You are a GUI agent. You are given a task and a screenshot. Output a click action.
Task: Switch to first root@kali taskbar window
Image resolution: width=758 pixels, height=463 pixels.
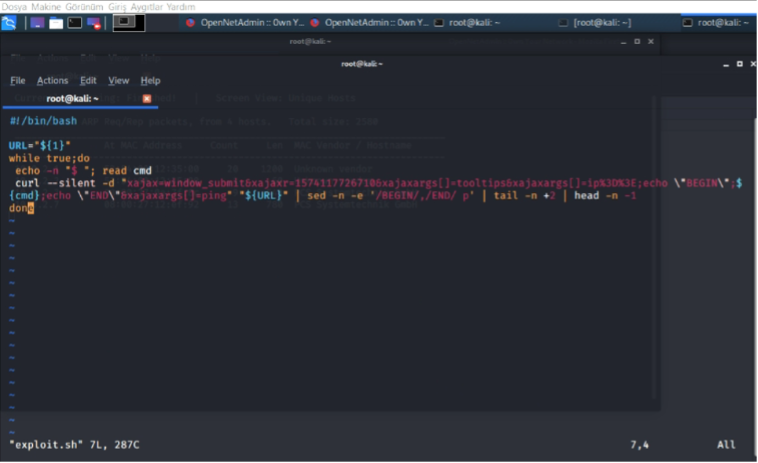point(467,23)
